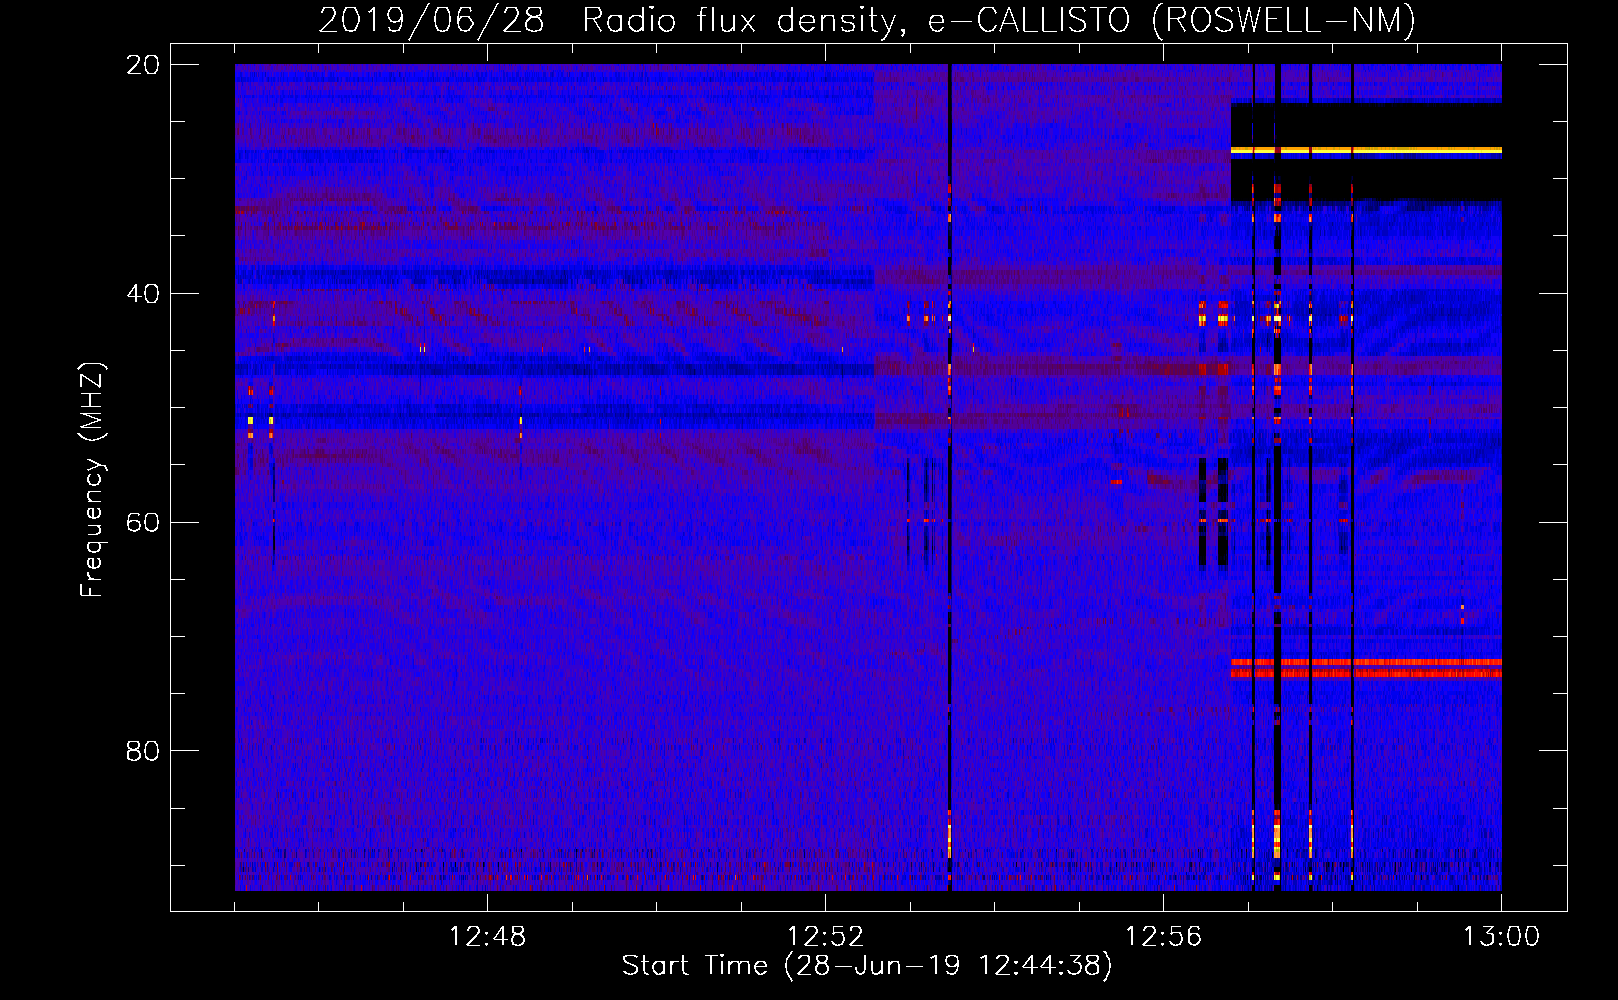
Task: Click the 12:52 time tick label
Action: pyautogui.click(x=825, y=937)
